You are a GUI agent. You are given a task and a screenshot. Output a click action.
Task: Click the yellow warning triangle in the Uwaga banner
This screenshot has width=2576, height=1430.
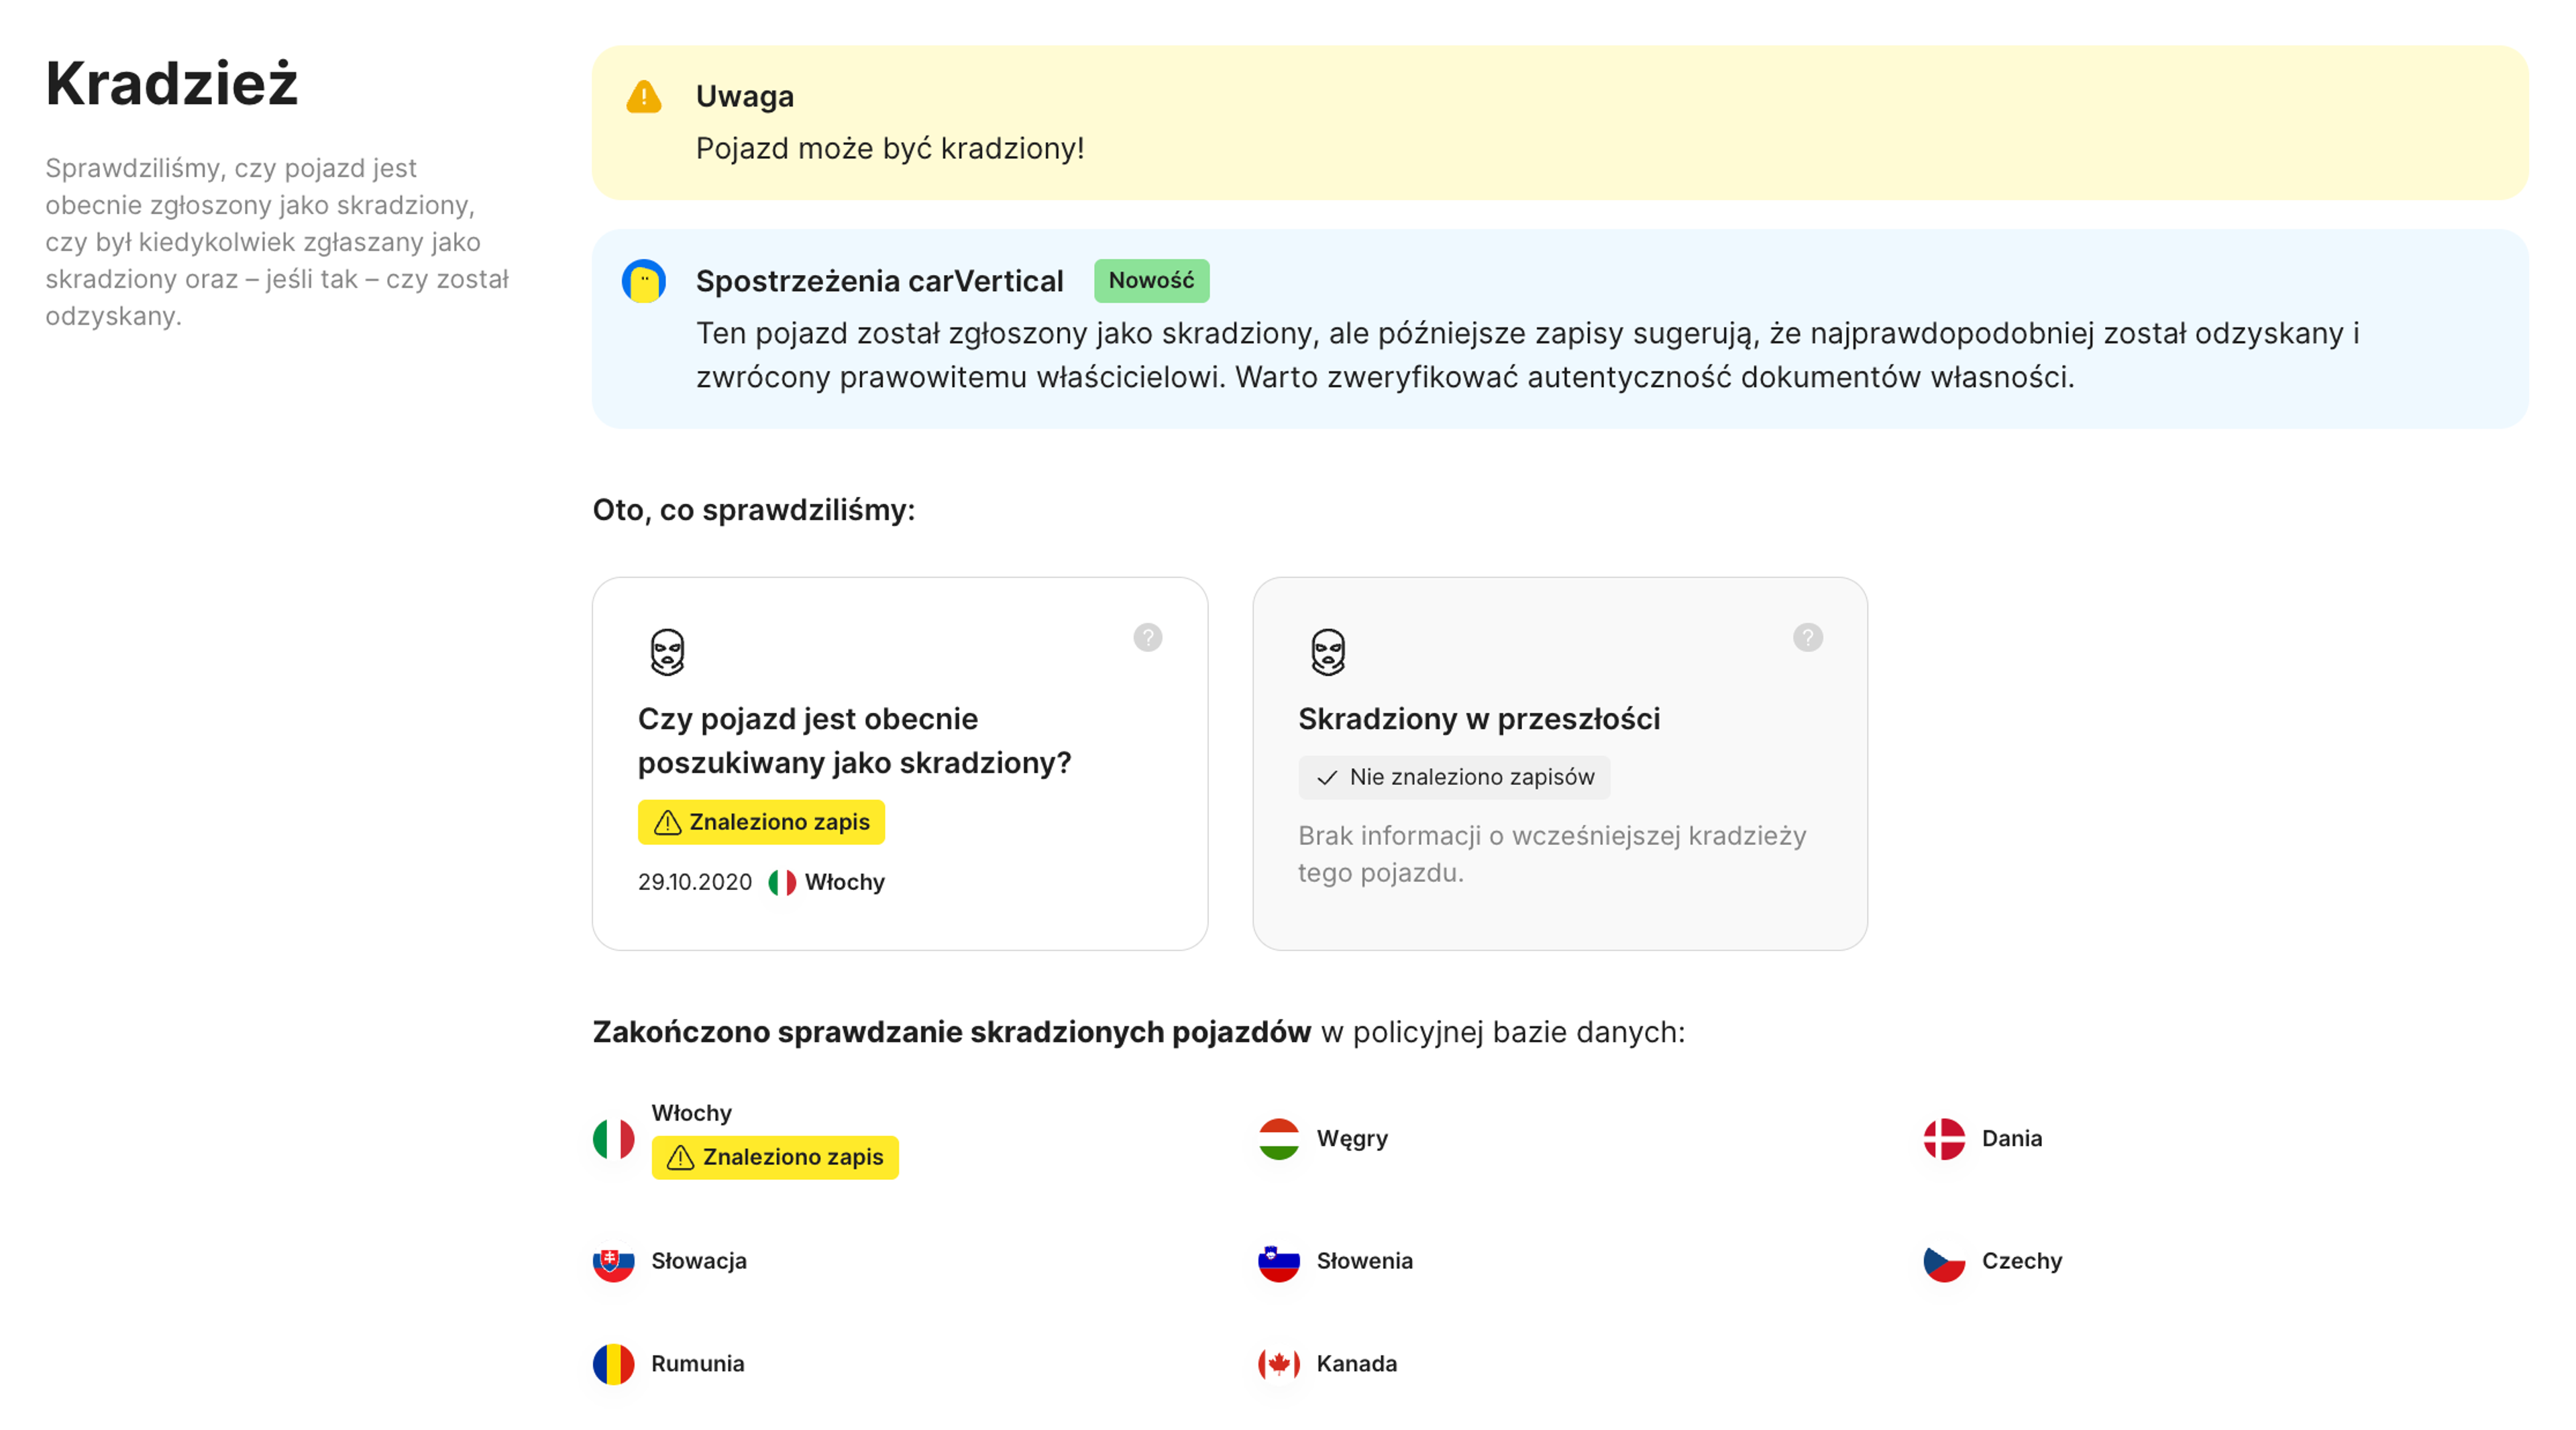644,97
